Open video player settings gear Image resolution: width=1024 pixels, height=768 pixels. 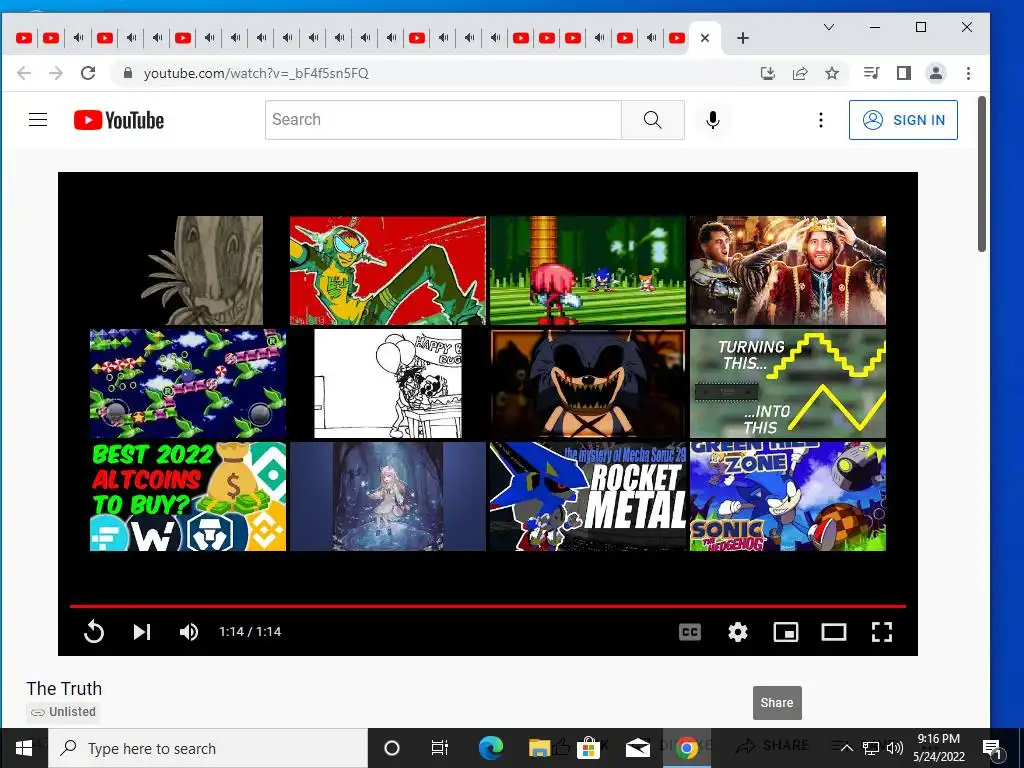(x=738, y=632)
